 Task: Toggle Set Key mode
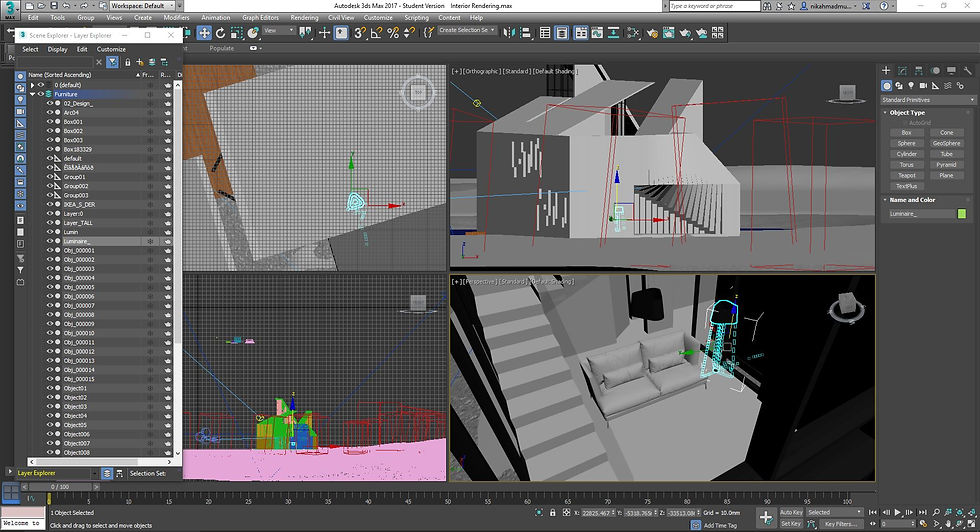pyautogui.click(x=791, y=524)
